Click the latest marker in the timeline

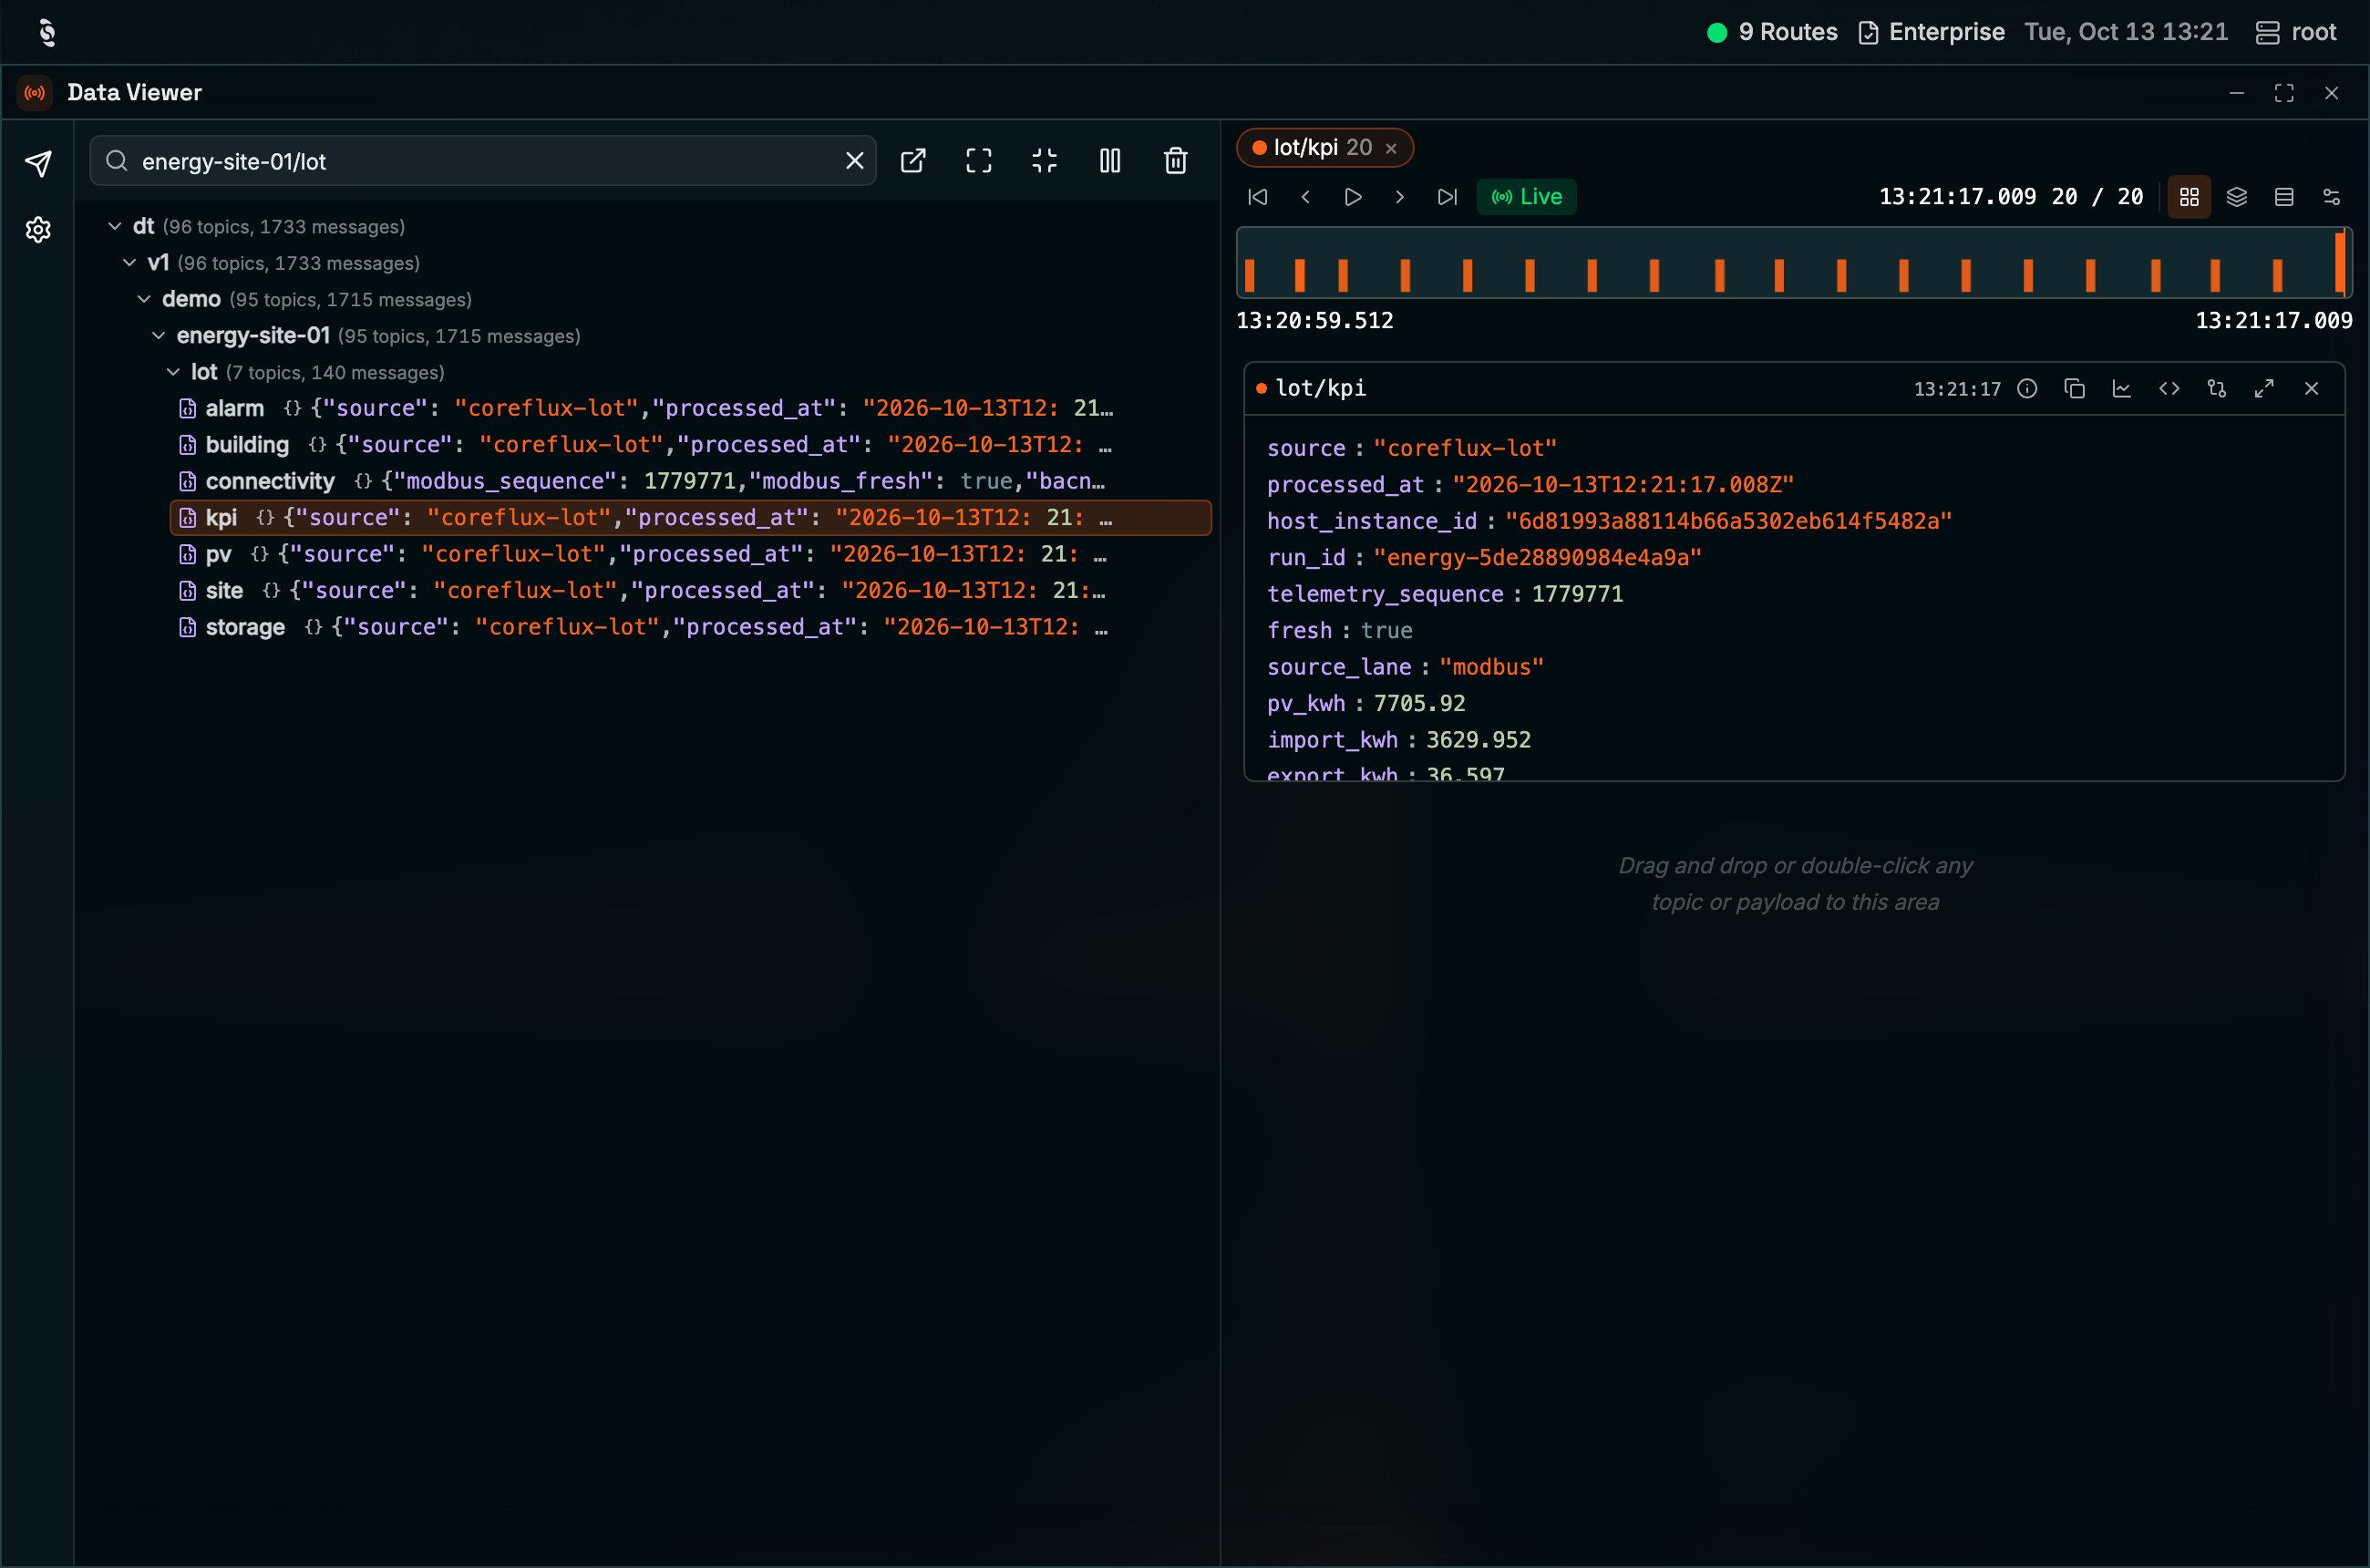2340,261
